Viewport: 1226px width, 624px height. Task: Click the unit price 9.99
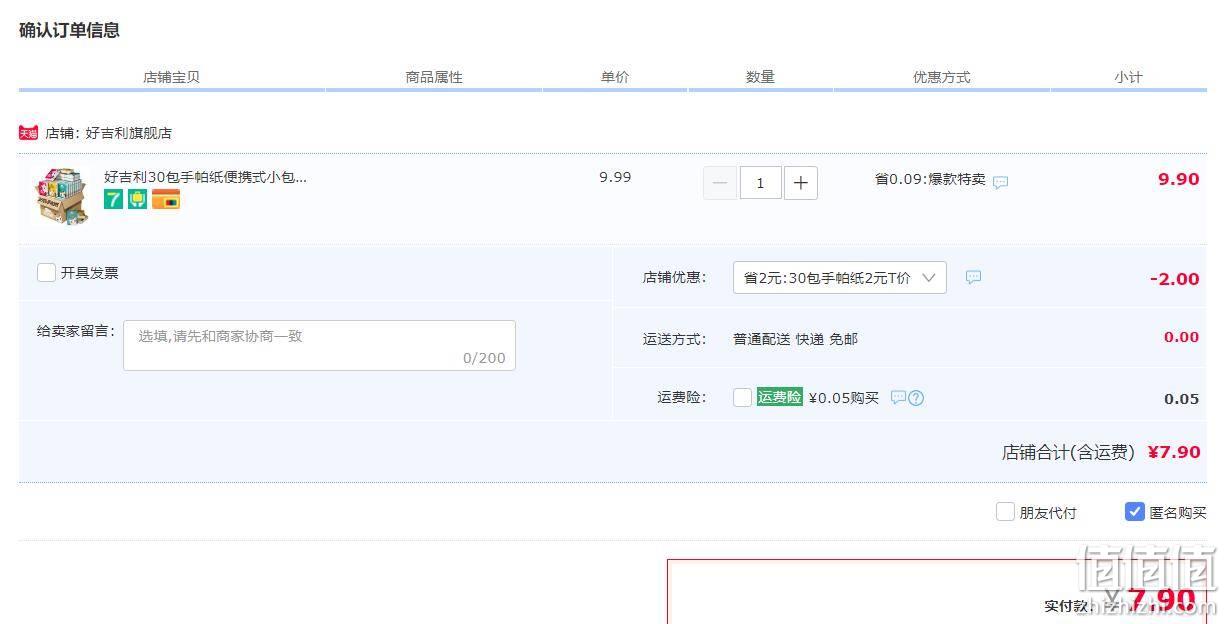coord(615,177)
